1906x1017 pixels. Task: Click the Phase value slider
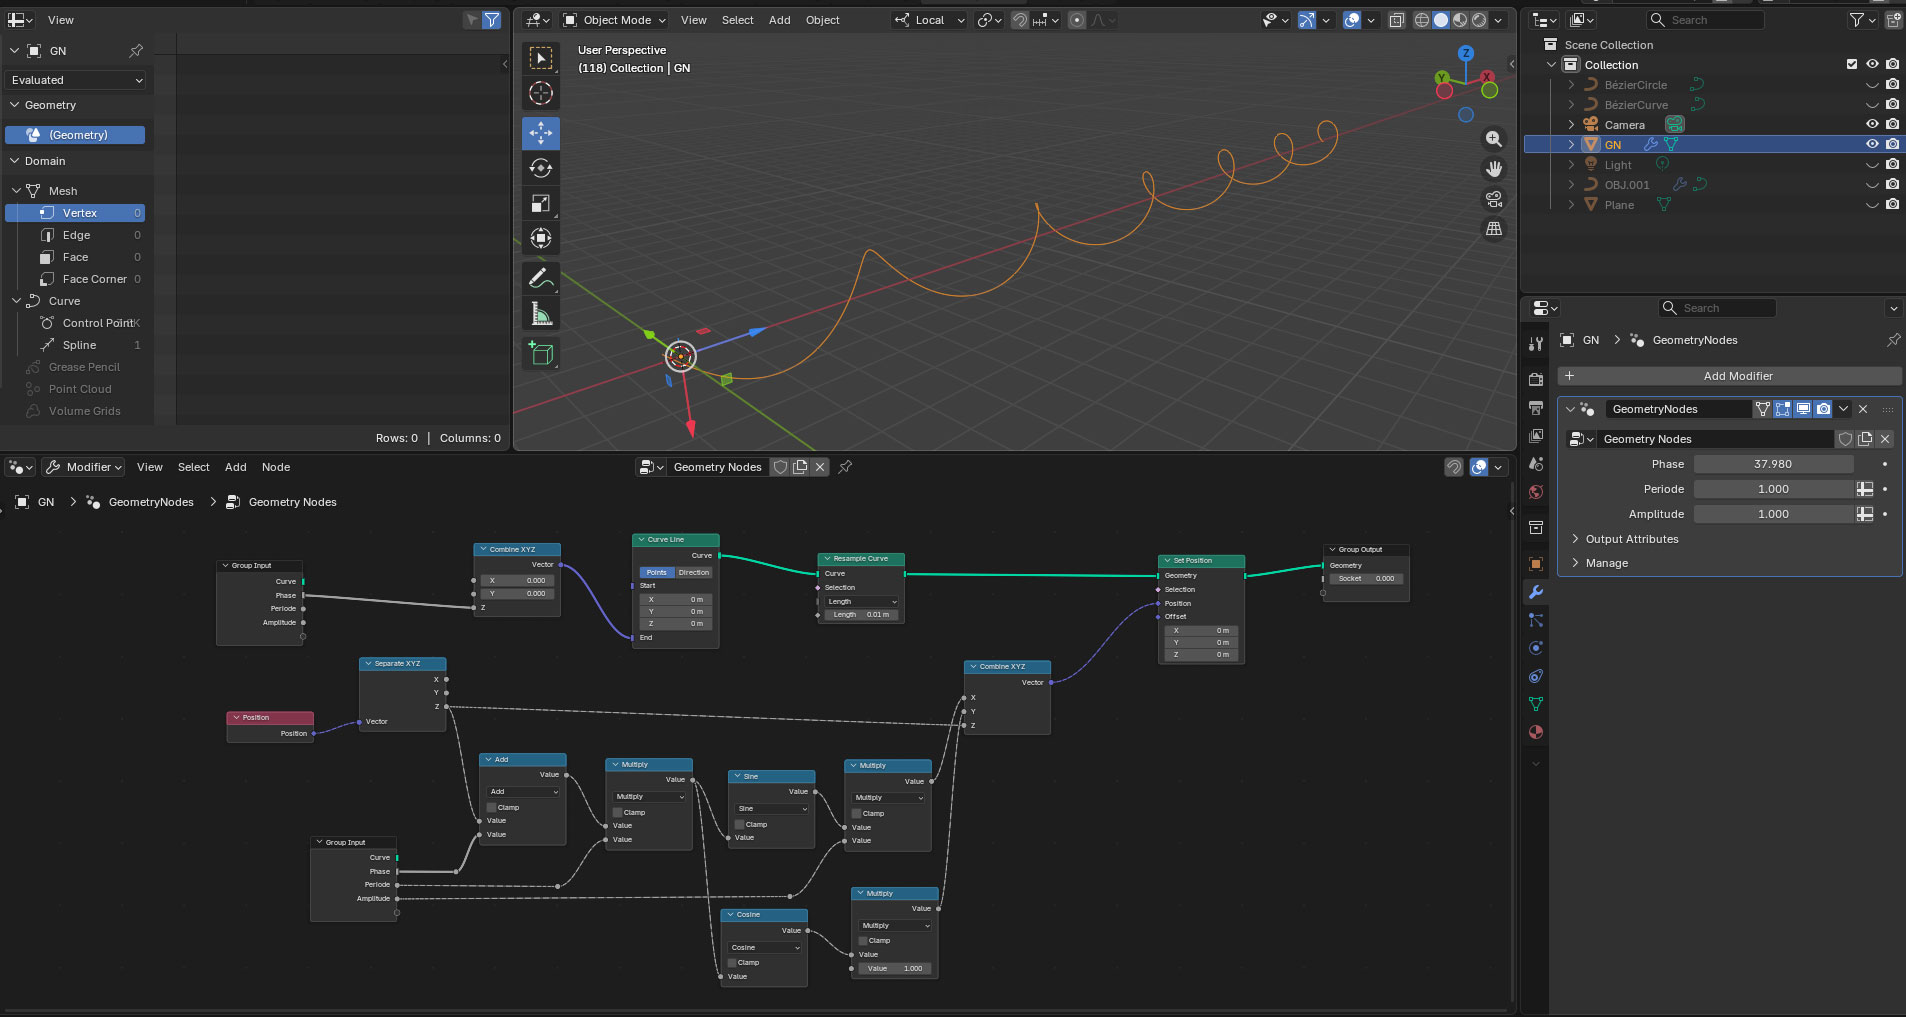(x=1773, y=464)
